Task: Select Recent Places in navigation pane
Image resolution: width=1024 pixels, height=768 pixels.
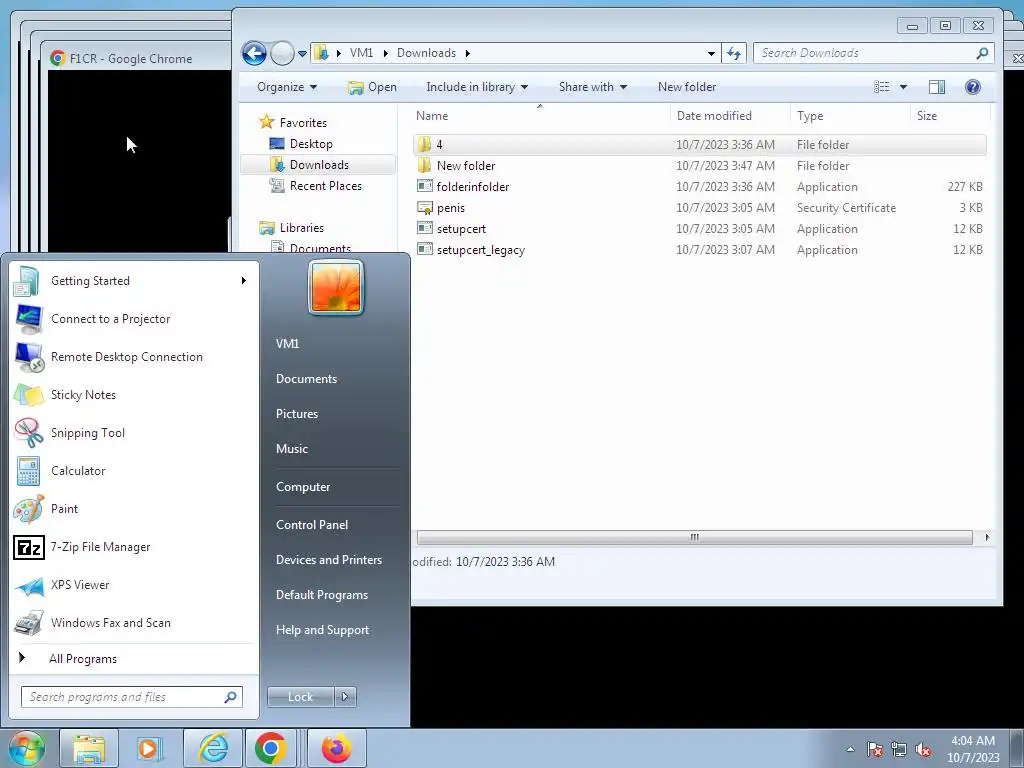Action: coord(325,186)
